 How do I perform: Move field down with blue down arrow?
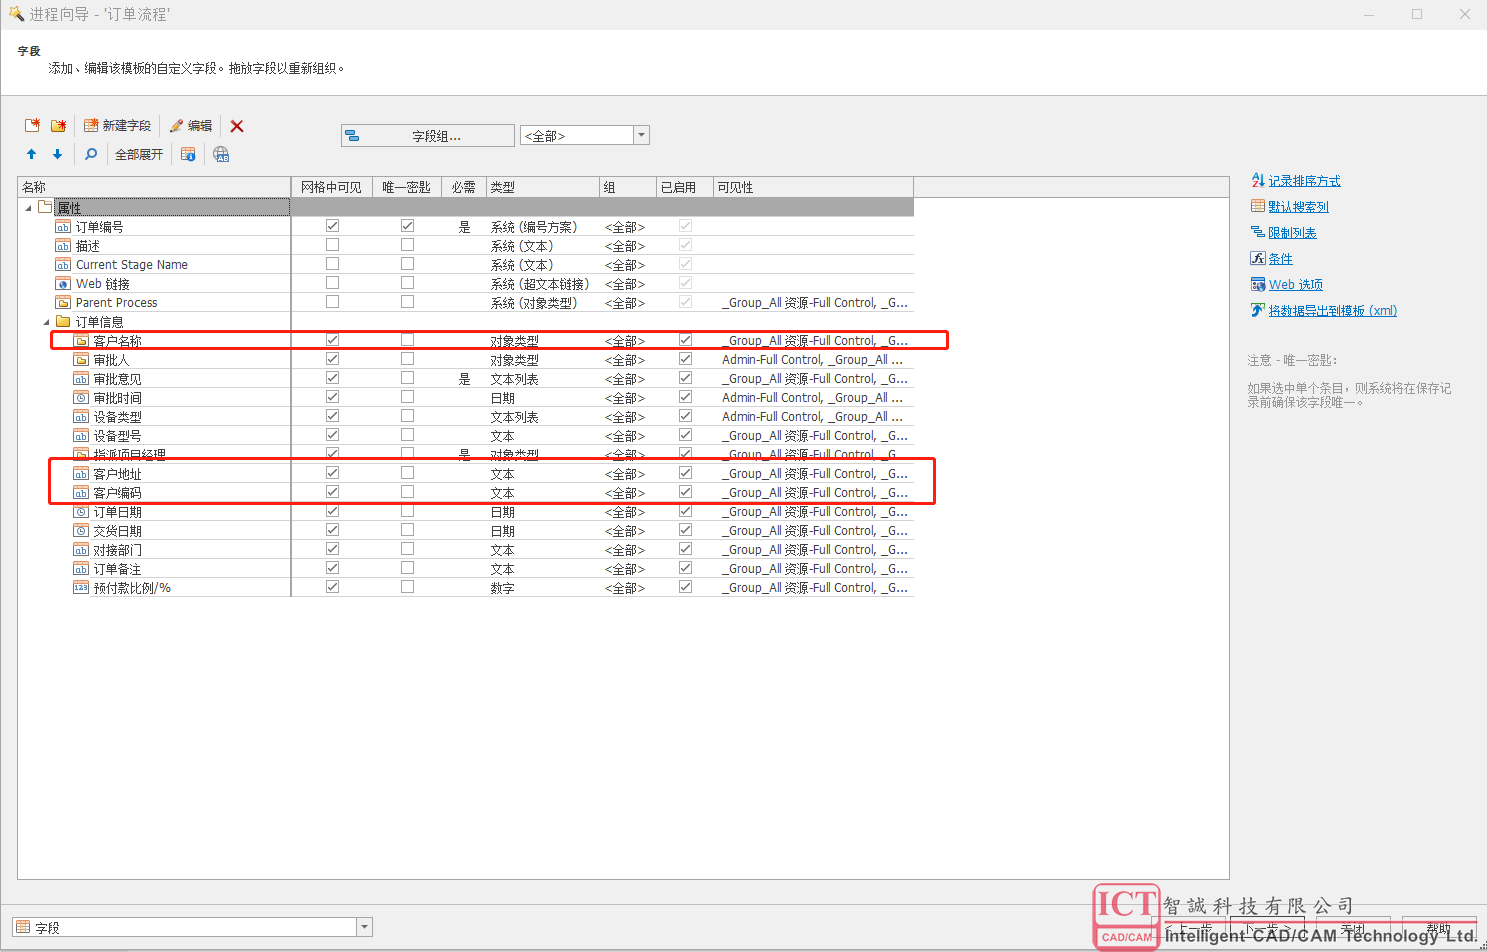click(x=57, y=154)
